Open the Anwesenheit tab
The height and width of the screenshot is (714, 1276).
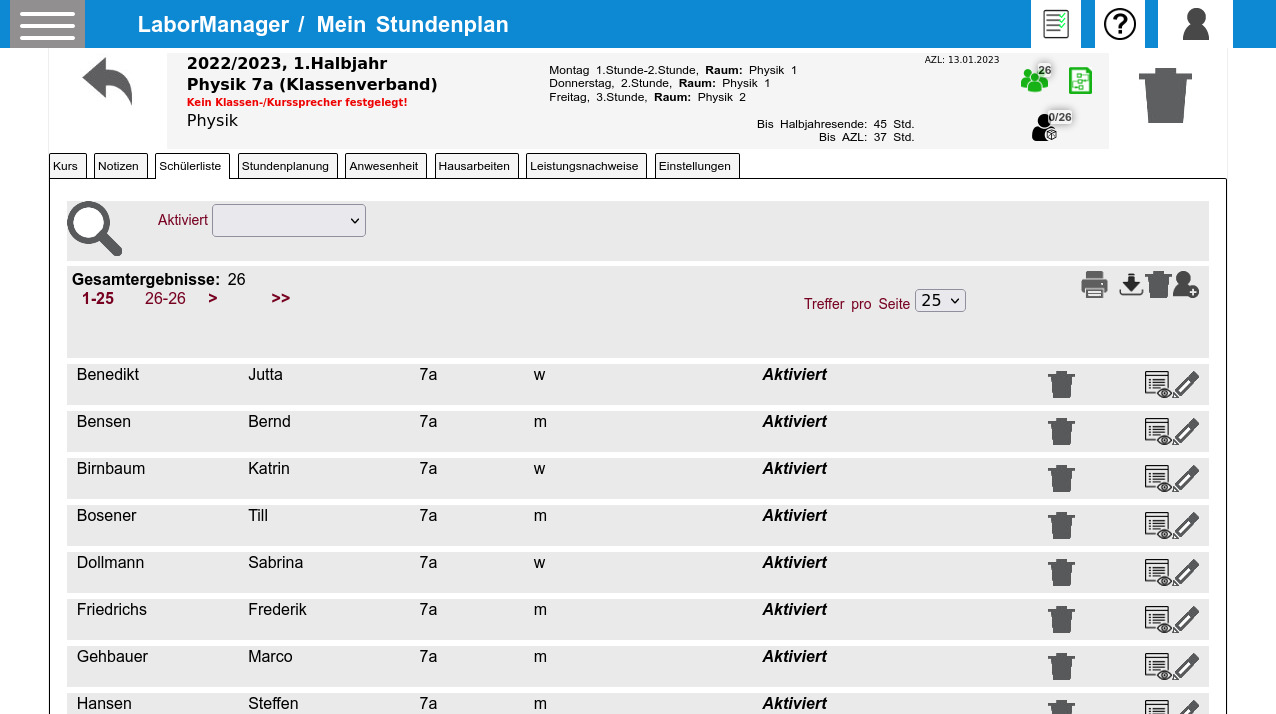pos(386,166)
